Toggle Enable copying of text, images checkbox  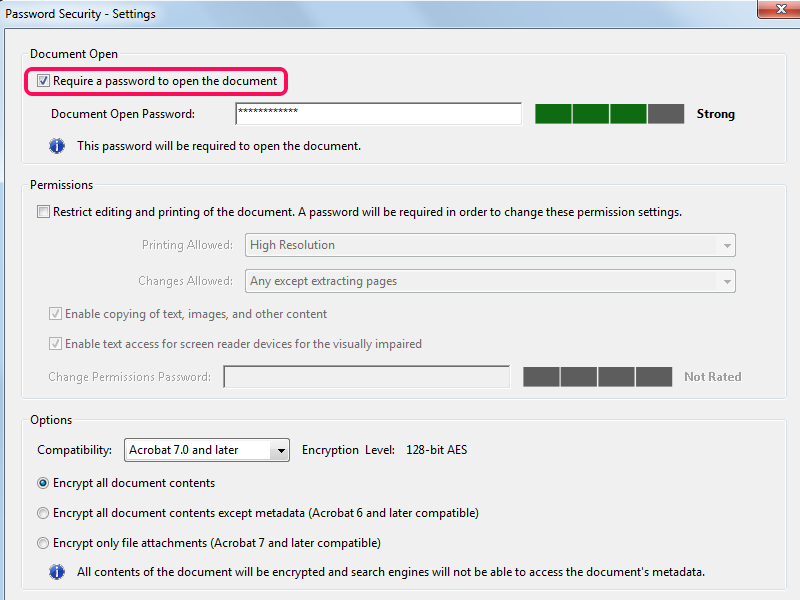click(x=55, y=314)
